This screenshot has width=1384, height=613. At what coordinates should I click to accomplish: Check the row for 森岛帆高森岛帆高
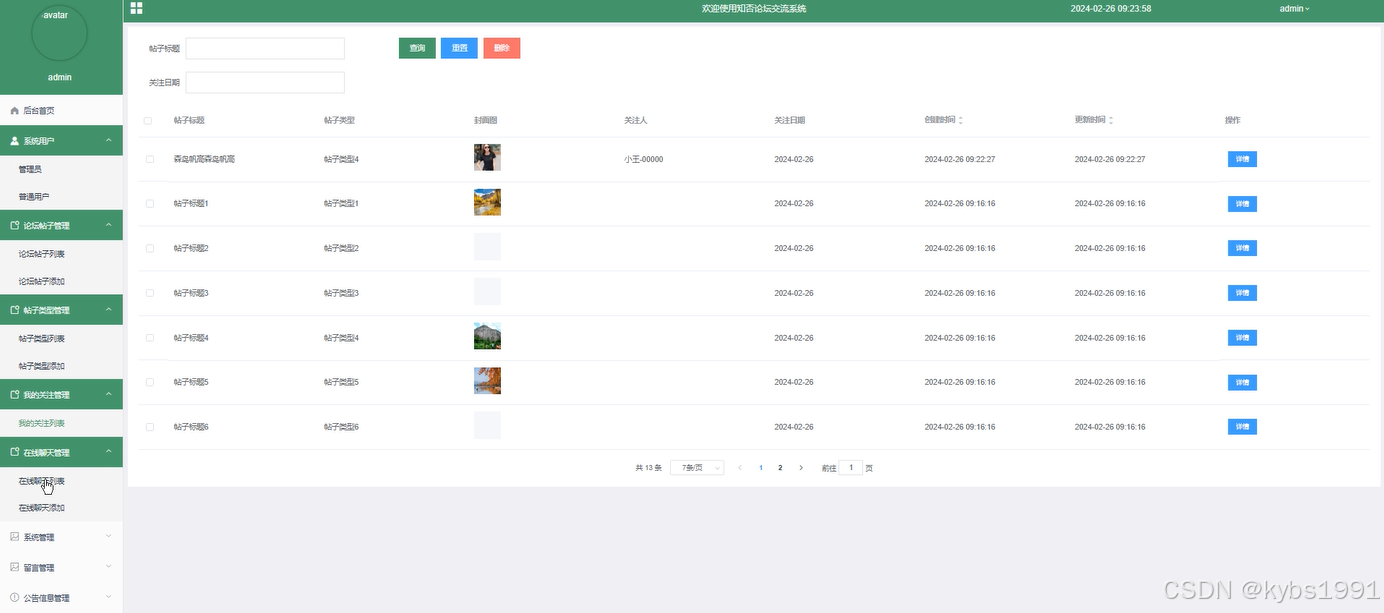click(150, 159)
